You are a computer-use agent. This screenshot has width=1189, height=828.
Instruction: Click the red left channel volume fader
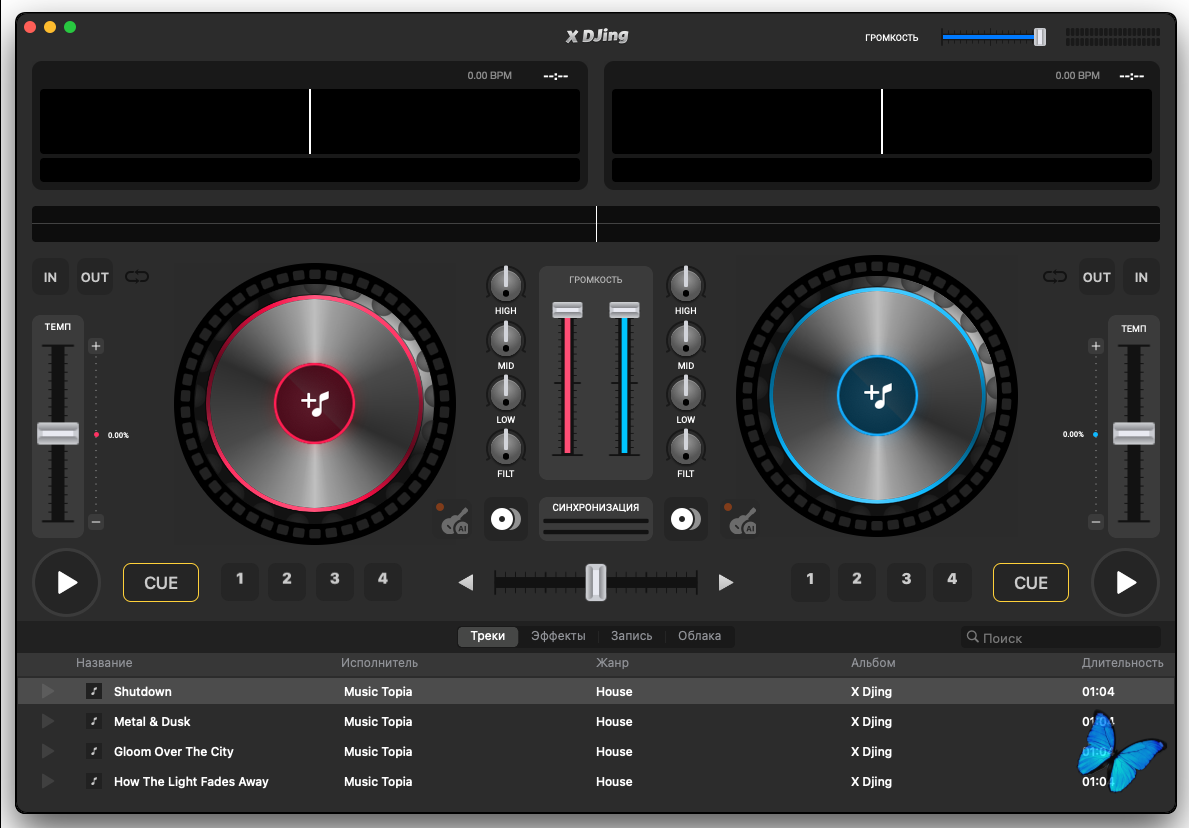pos(567,310)
